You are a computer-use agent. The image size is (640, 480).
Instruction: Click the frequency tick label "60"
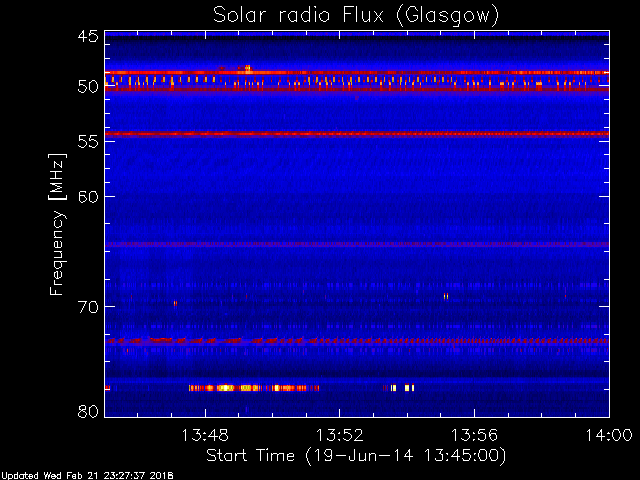88,196
